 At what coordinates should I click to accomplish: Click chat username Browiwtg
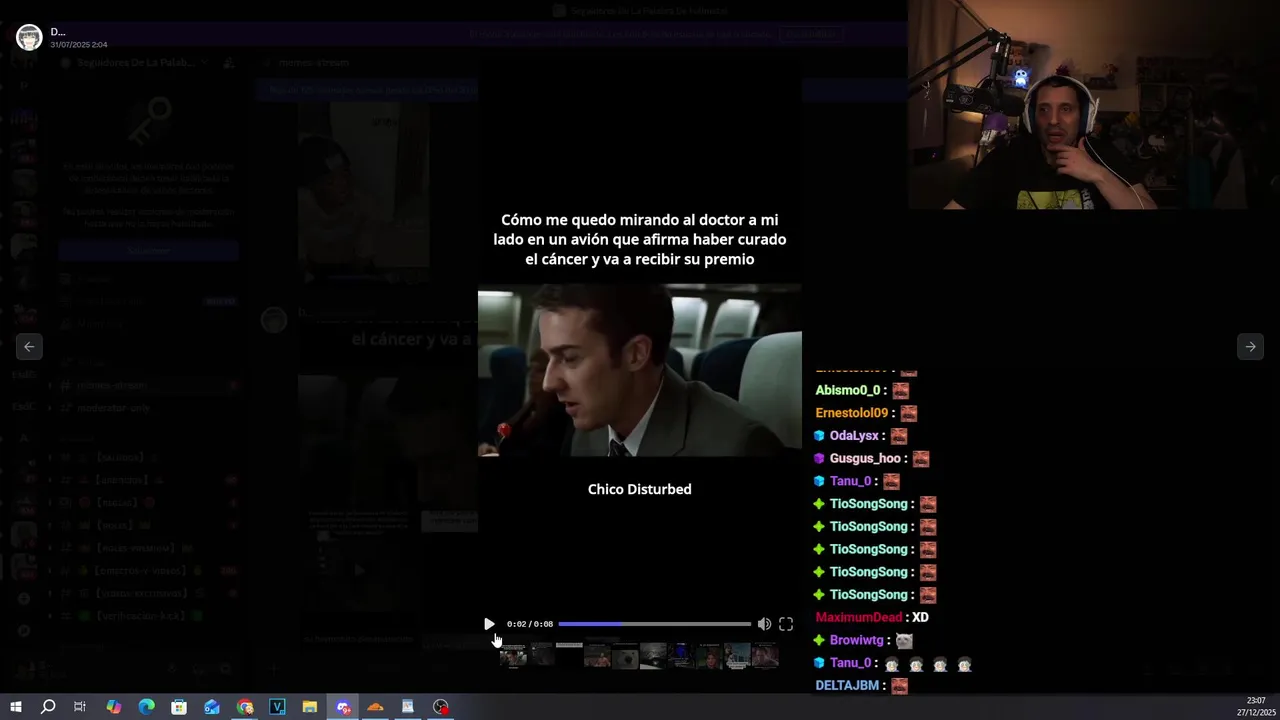point(857,640)
